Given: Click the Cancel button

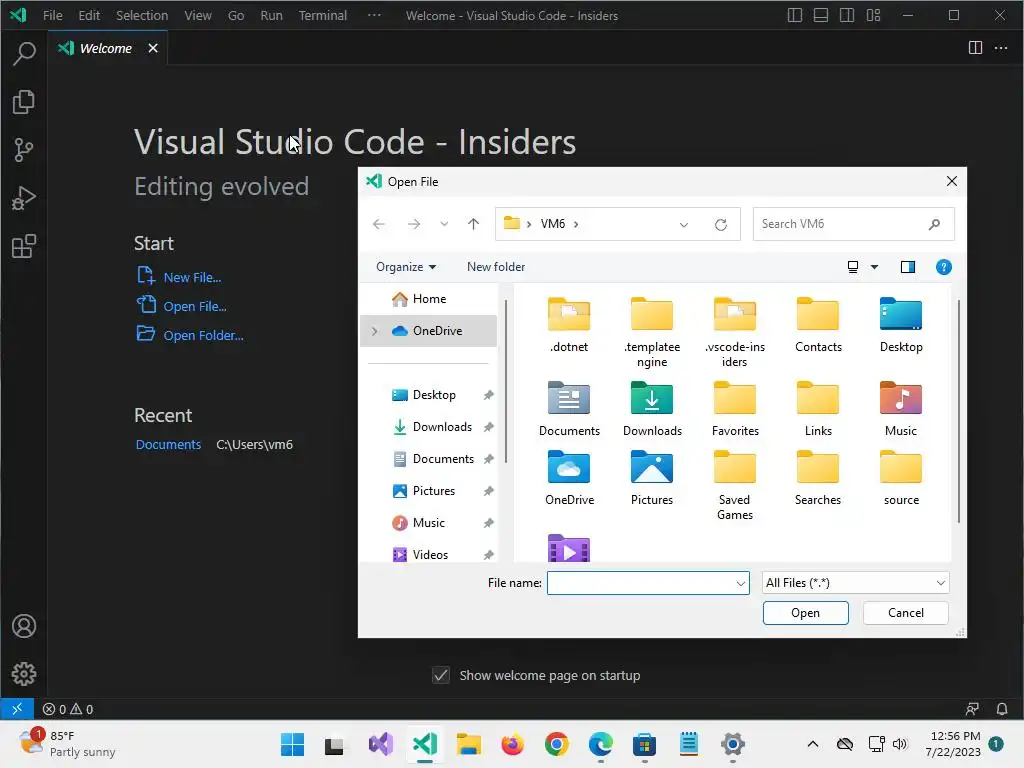Looking at the screenshot, I should pyautogui.click(x=906, y=613).
